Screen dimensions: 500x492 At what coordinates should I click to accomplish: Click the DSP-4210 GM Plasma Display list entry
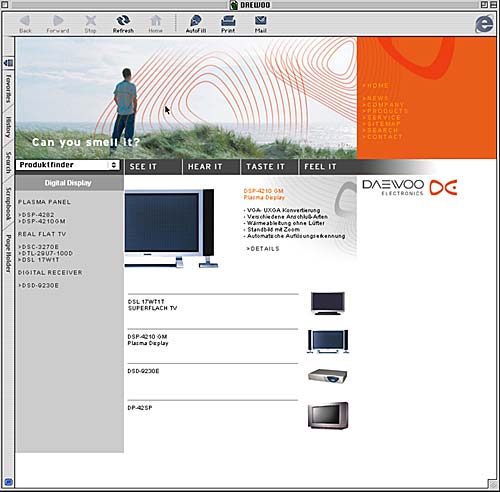coord(148,340)
